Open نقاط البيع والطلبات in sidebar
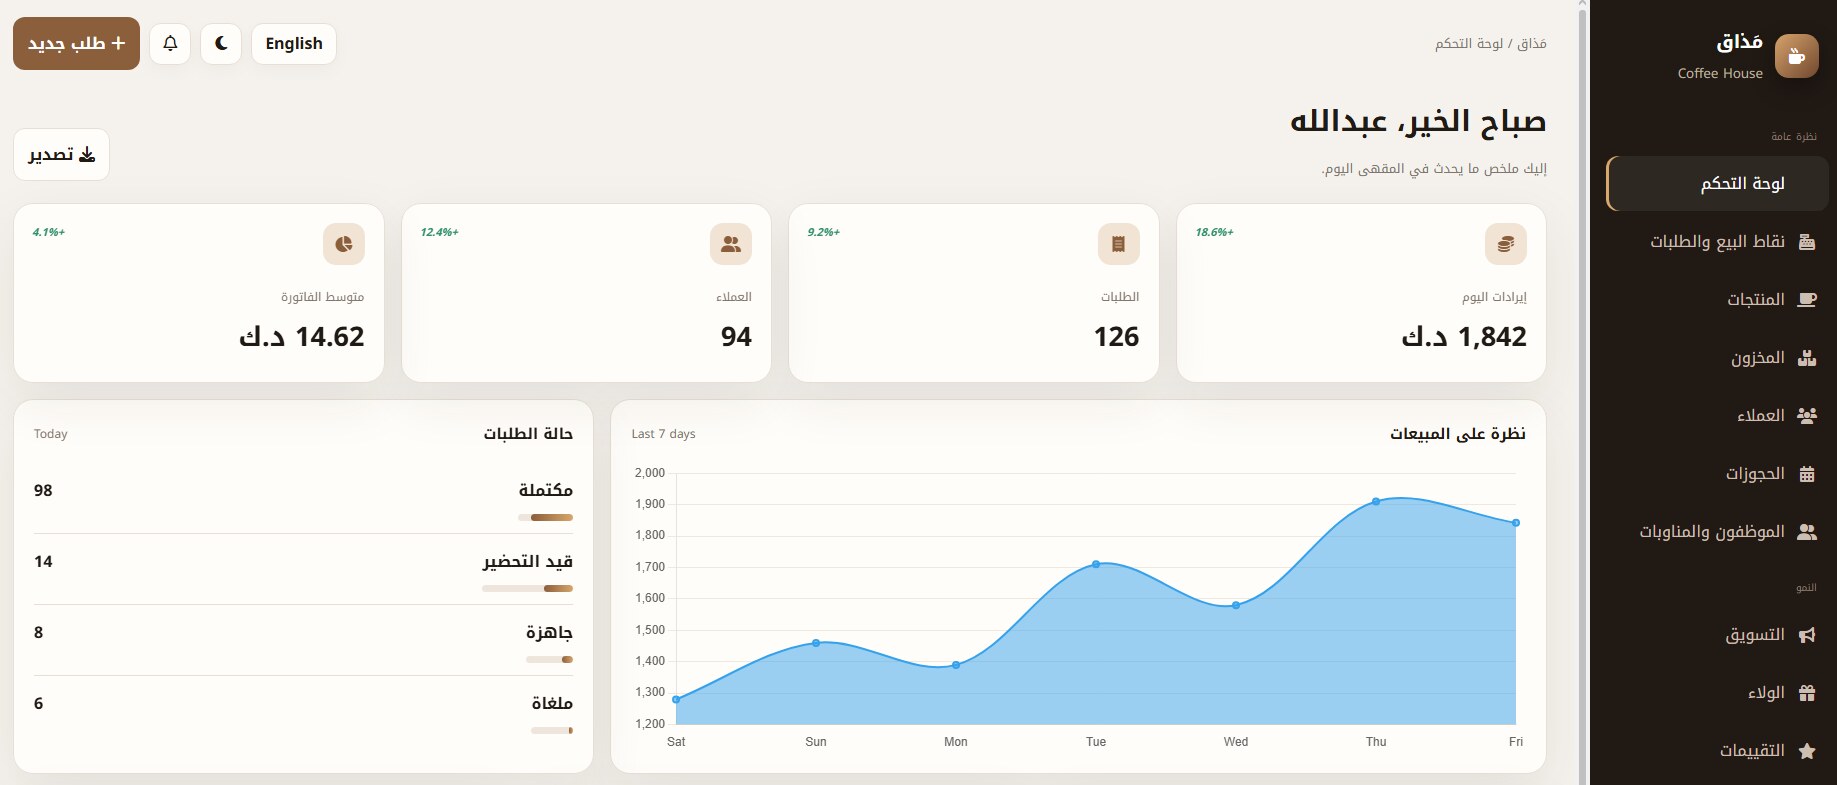Viewport: 1837px width, 785px height. 1717,242
